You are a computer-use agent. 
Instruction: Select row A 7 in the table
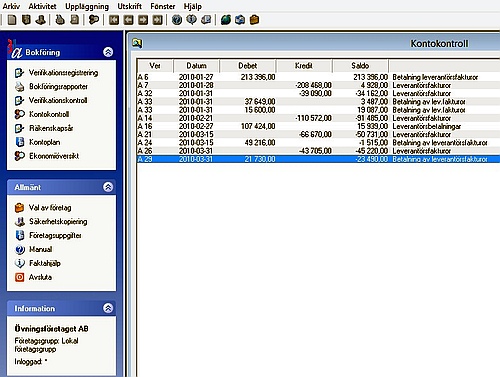[318, 85]
